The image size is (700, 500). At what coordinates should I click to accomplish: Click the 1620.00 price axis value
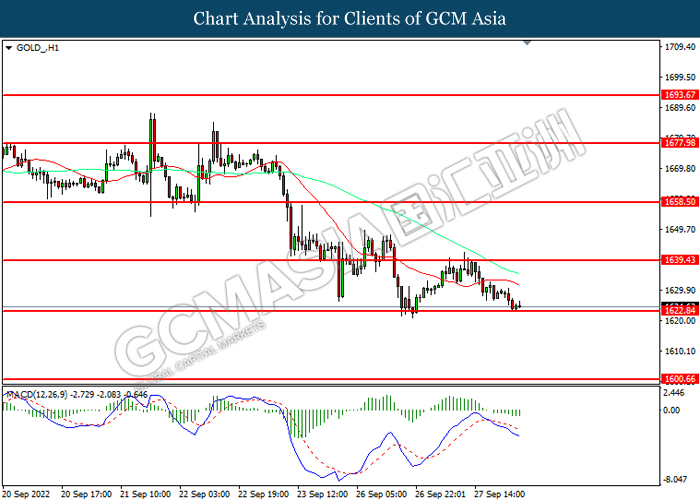[x=680, y=321]
